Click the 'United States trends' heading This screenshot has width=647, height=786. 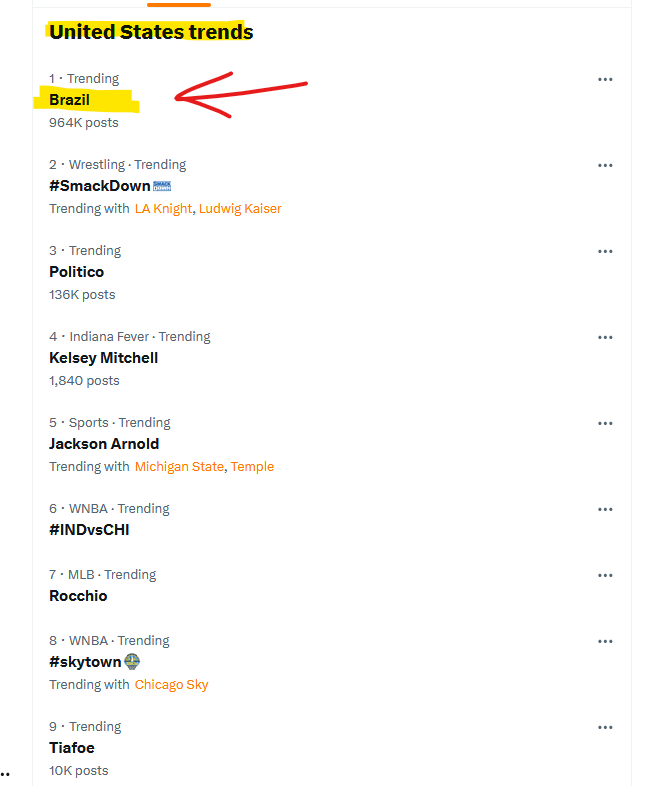(151, 32)
